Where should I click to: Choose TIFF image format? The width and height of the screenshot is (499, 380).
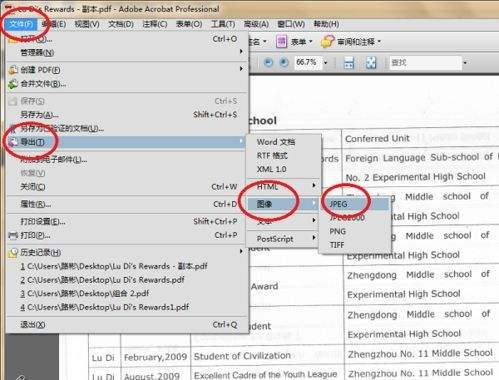[x=355, y=245]
